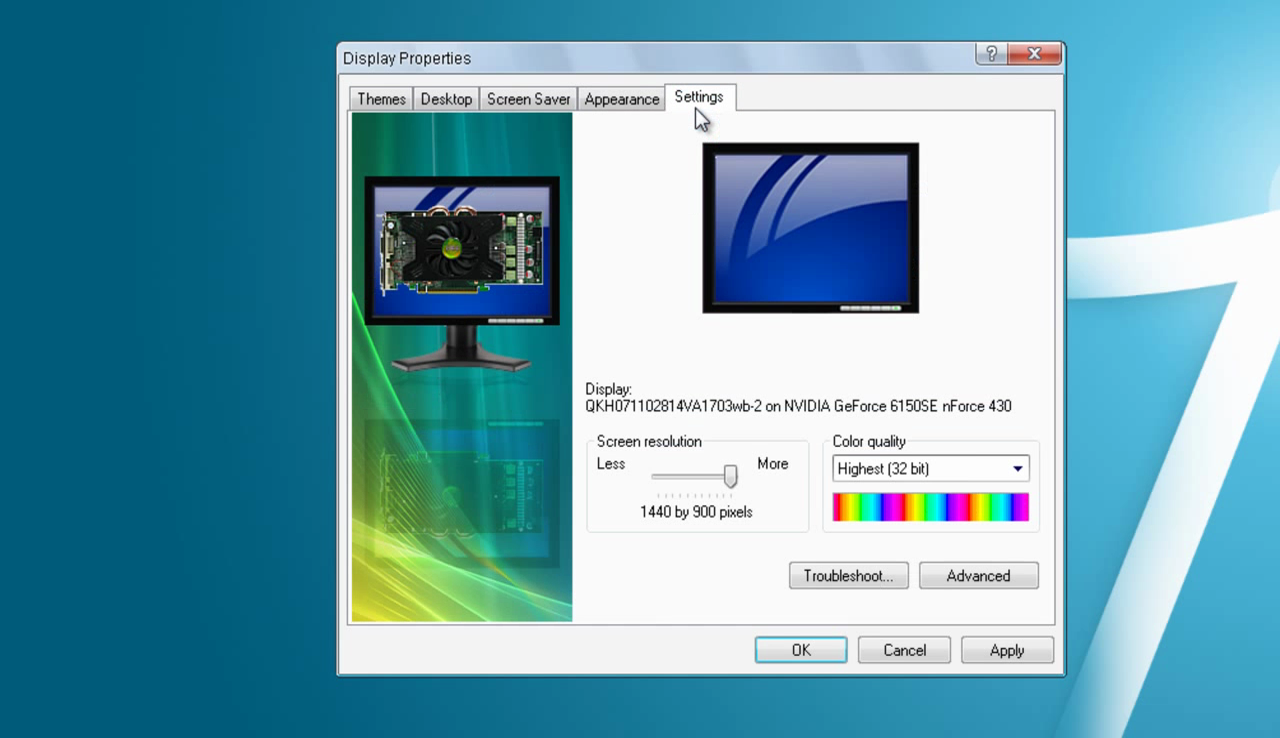1280x738 pixels.
Task: Click the screen resolution slider handle
Action: click(x=731, y=476)
